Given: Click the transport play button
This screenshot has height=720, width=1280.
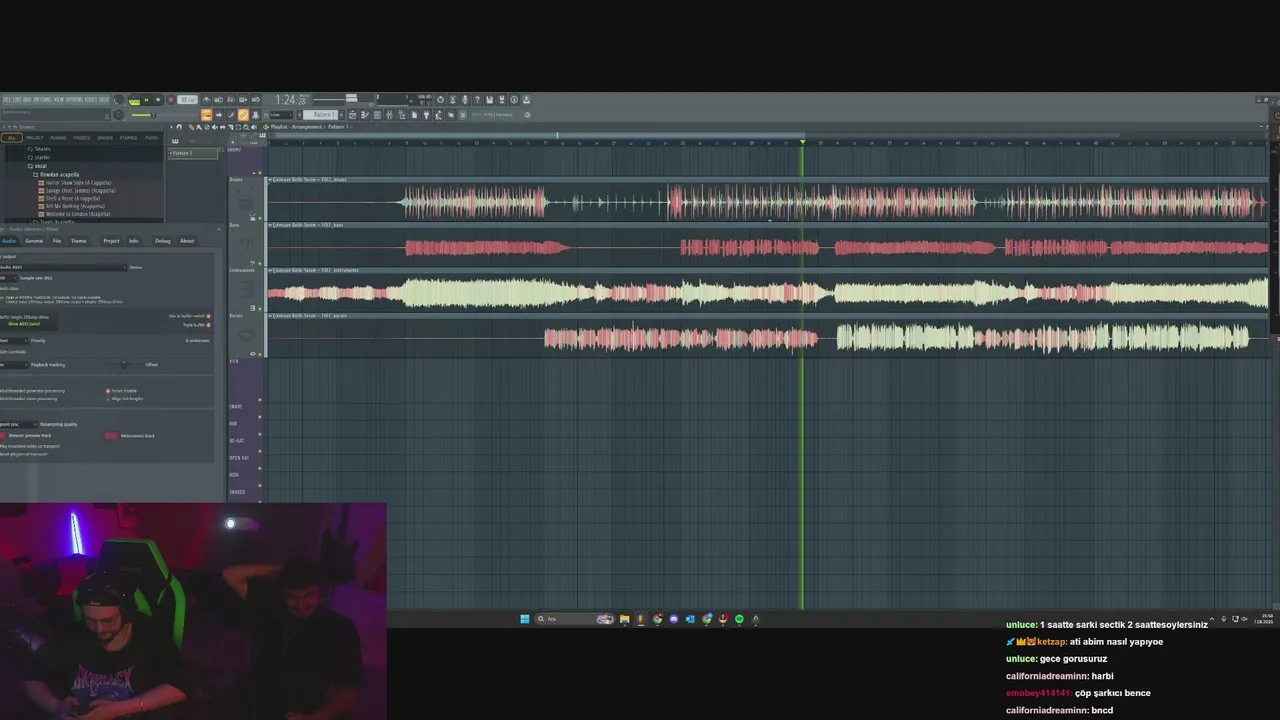Looking at the screenshot, I should pyautogui.click(x=147, y=100).
